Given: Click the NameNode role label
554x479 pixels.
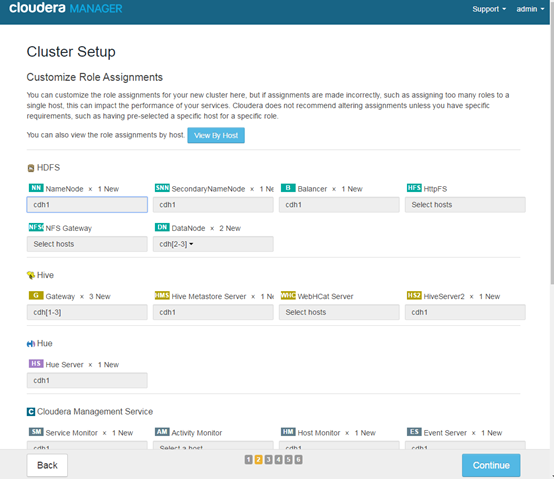Looking at the screenshot, I should click(64, 189).
